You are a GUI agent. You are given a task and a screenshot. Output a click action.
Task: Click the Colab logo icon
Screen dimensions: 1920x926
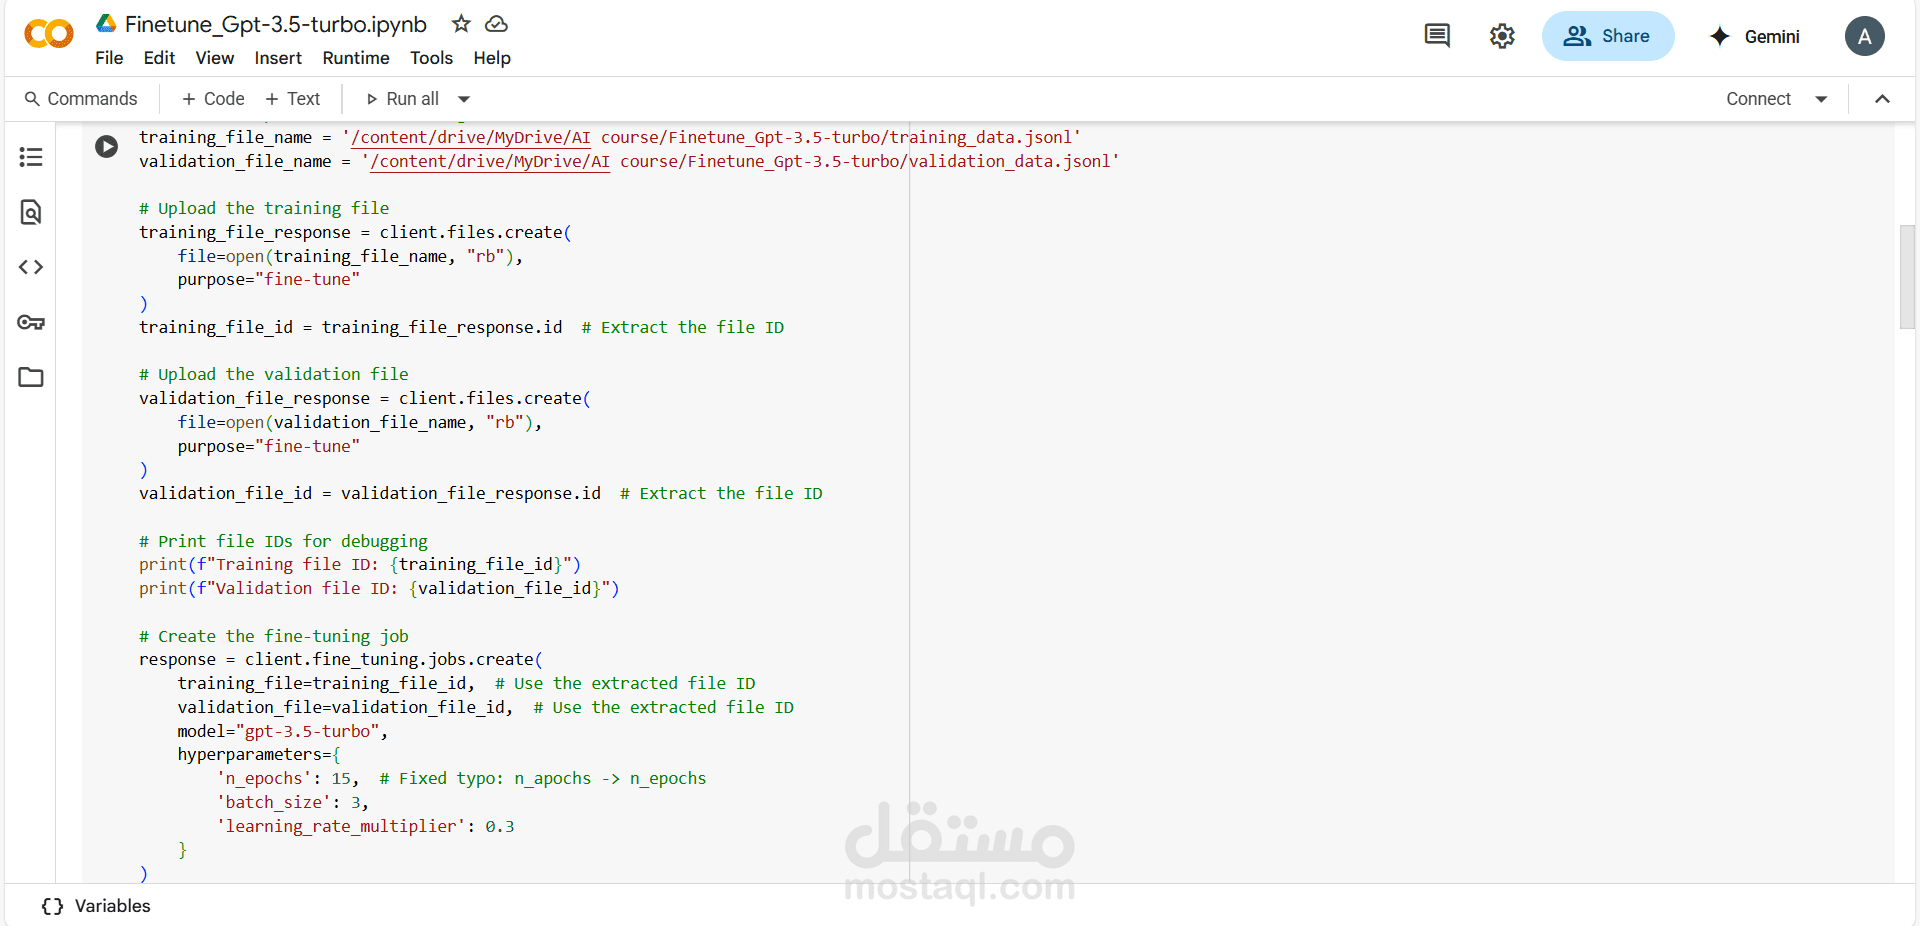coord(49,35)
